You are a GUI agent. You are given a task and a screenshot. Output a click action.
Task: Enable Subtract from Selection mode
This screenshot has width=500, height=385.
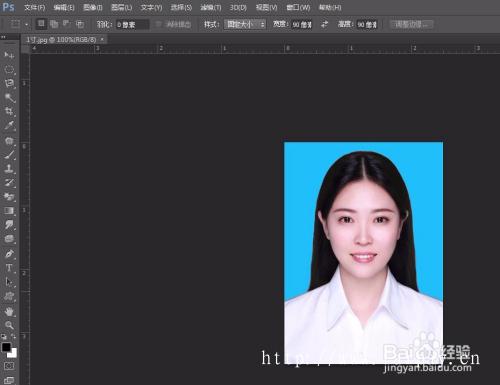67,24
